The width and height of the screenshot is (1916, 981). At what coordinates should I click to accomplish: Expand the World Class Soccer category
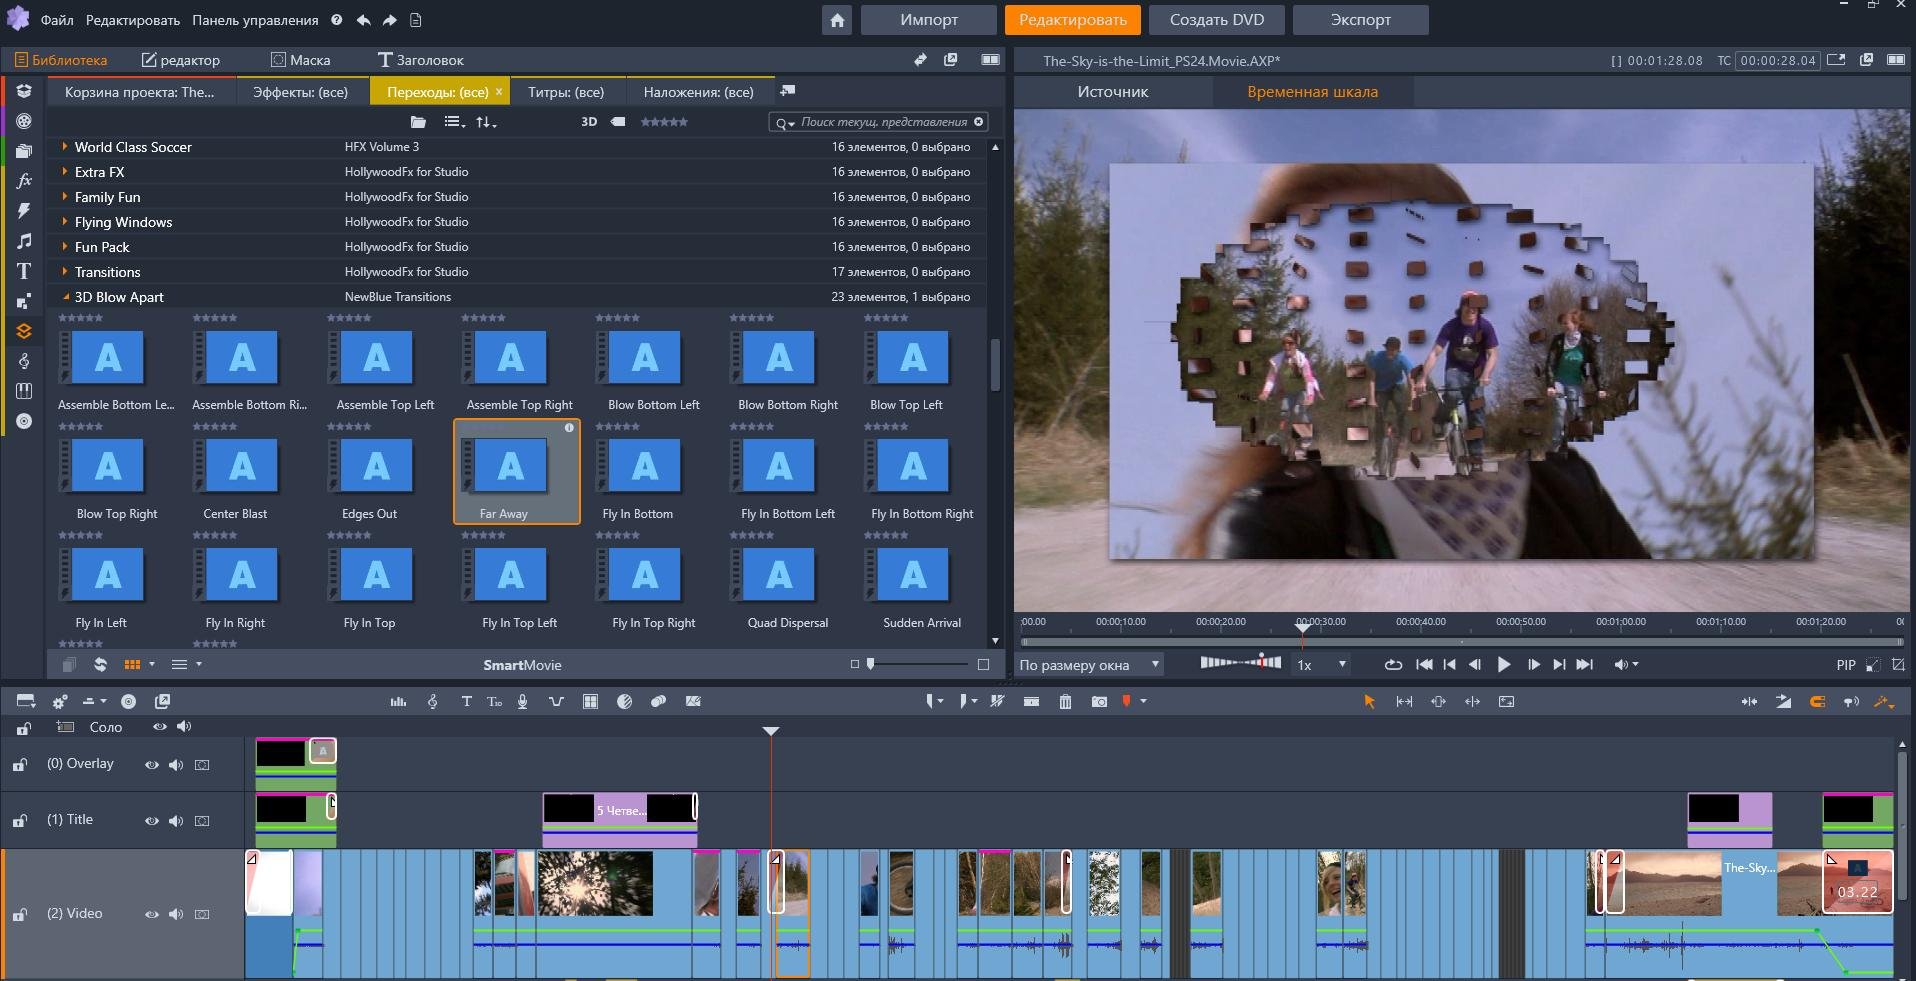65,147
